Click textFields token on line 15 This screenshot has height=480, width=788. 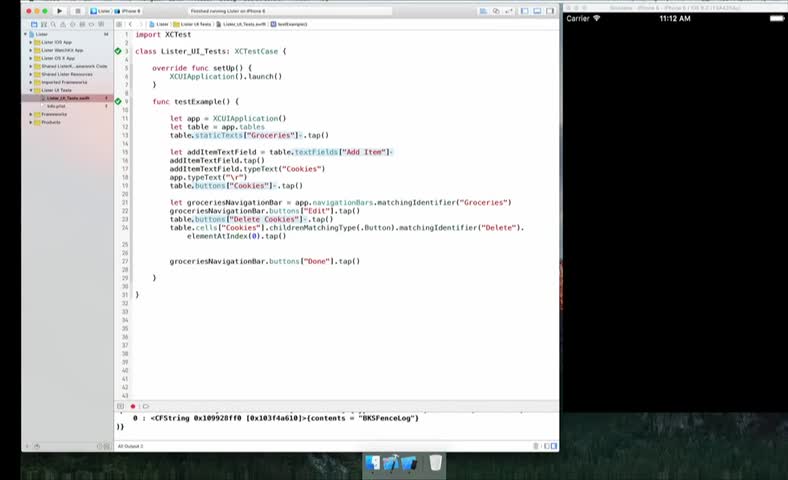click(x=316, y=152)
